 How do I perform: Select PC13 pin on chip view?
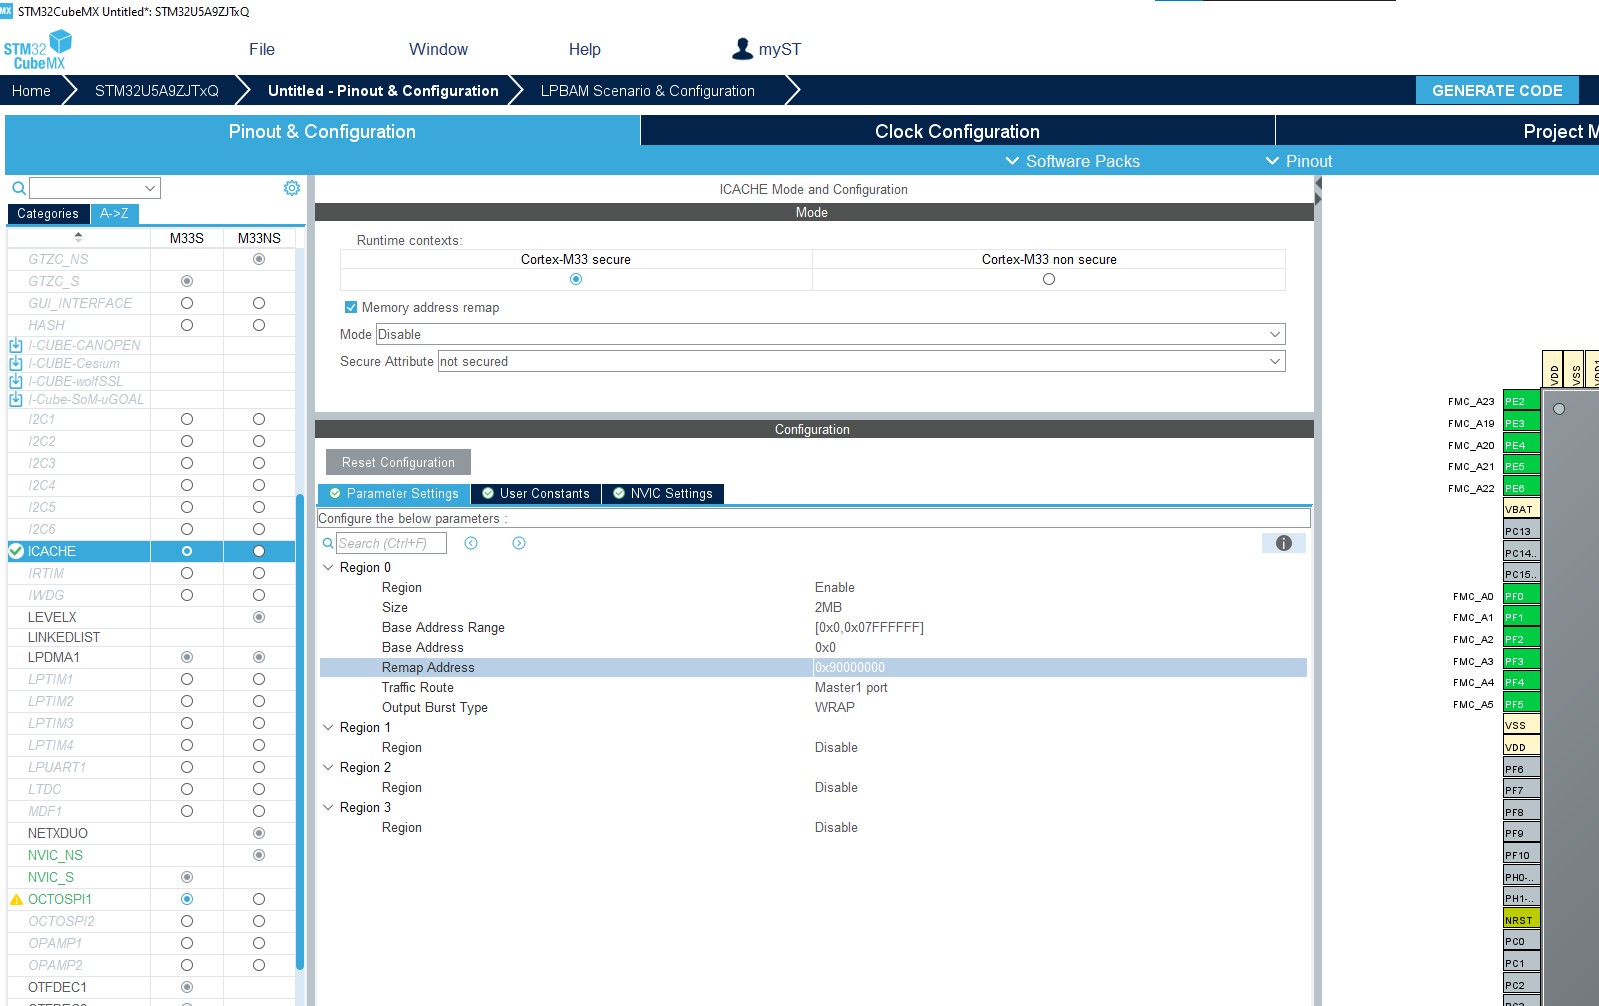[x=1521, y=531]
